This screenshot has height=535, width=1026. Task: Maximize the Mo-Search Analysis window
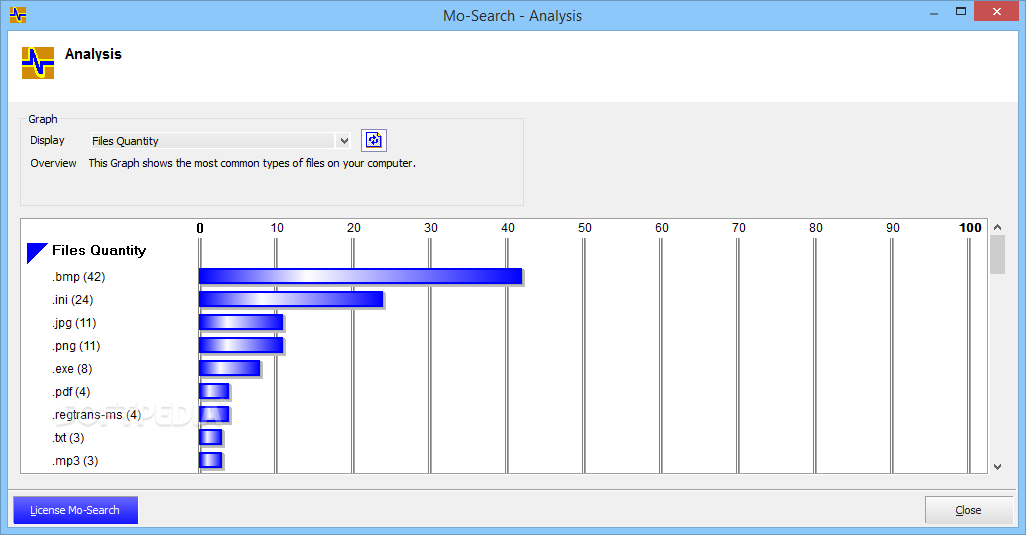(x=961, y=12)
